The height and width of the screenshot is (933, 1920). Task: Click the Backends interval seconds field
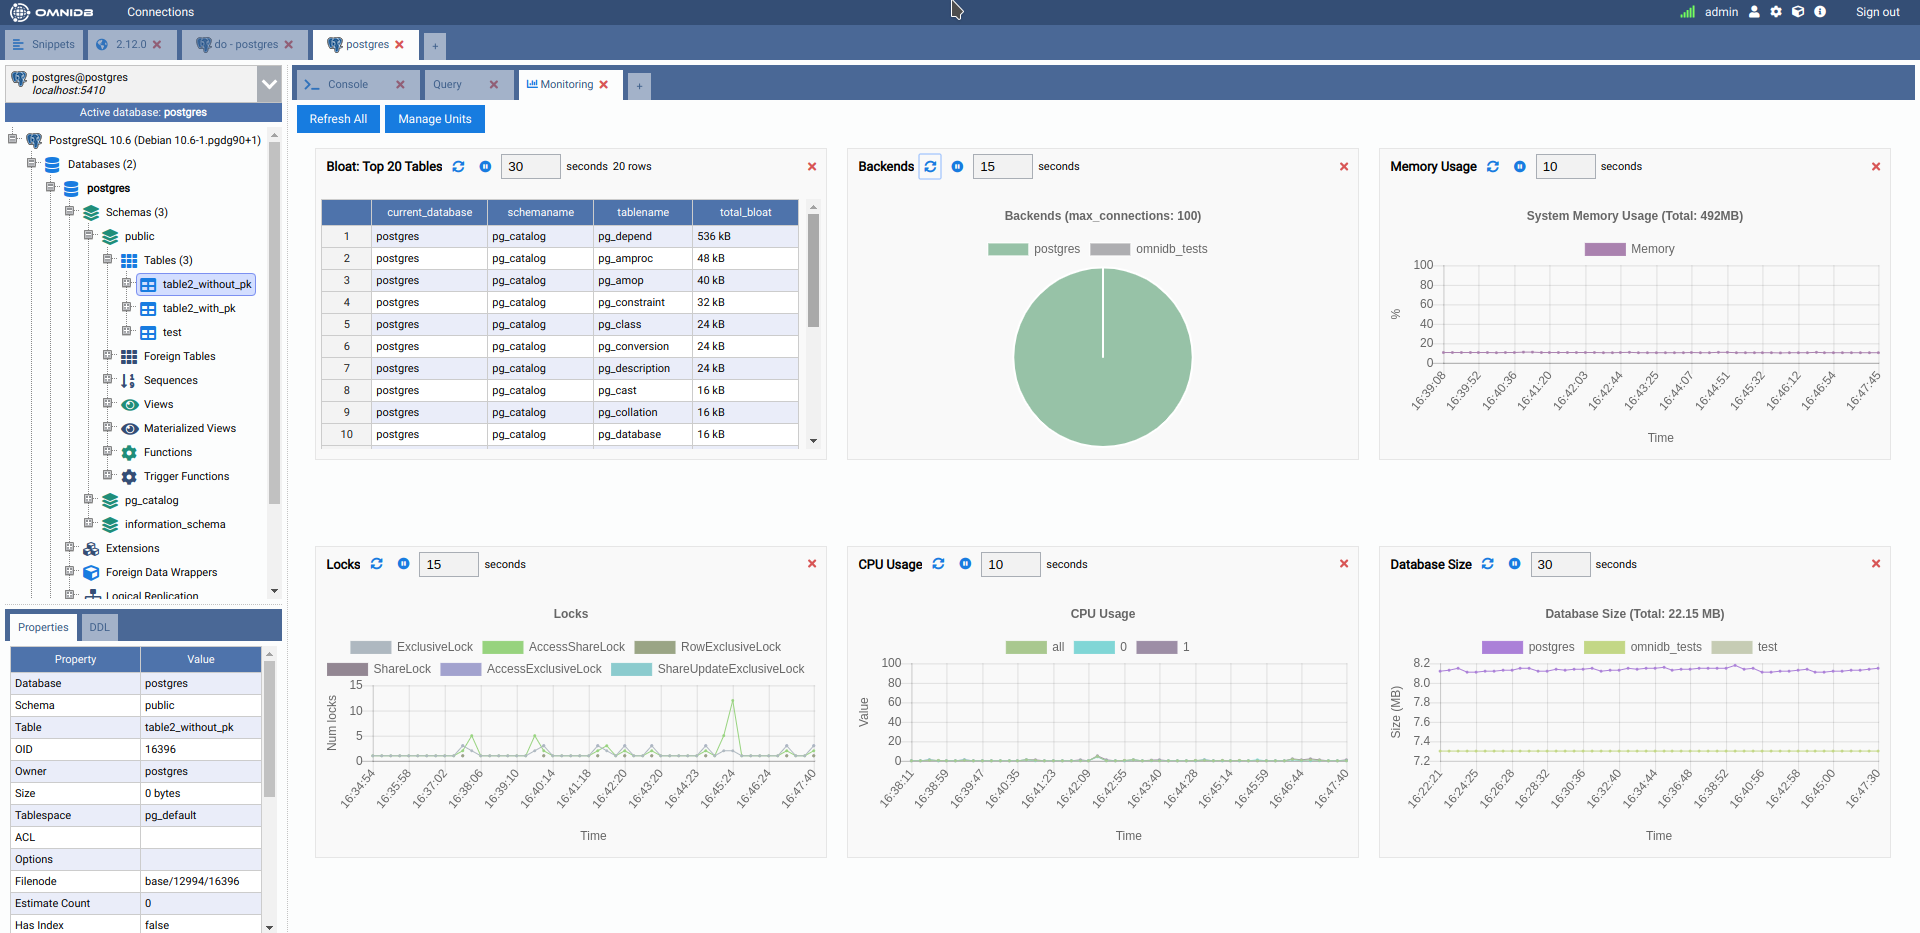(1001, 167)
